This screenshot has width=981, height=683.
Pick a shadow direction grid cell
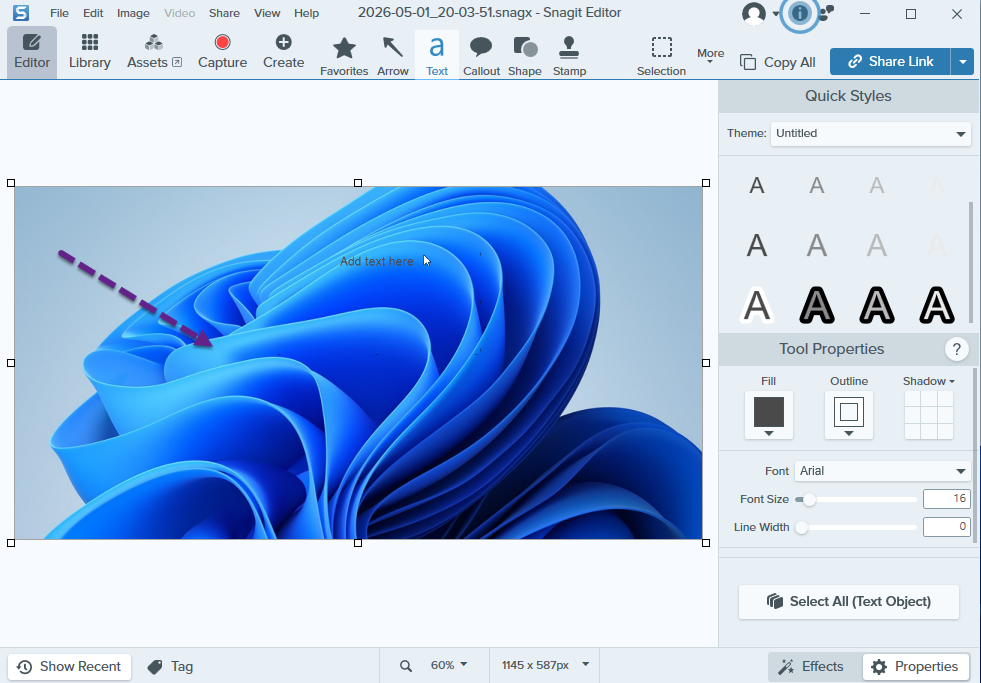coord(928,415)
